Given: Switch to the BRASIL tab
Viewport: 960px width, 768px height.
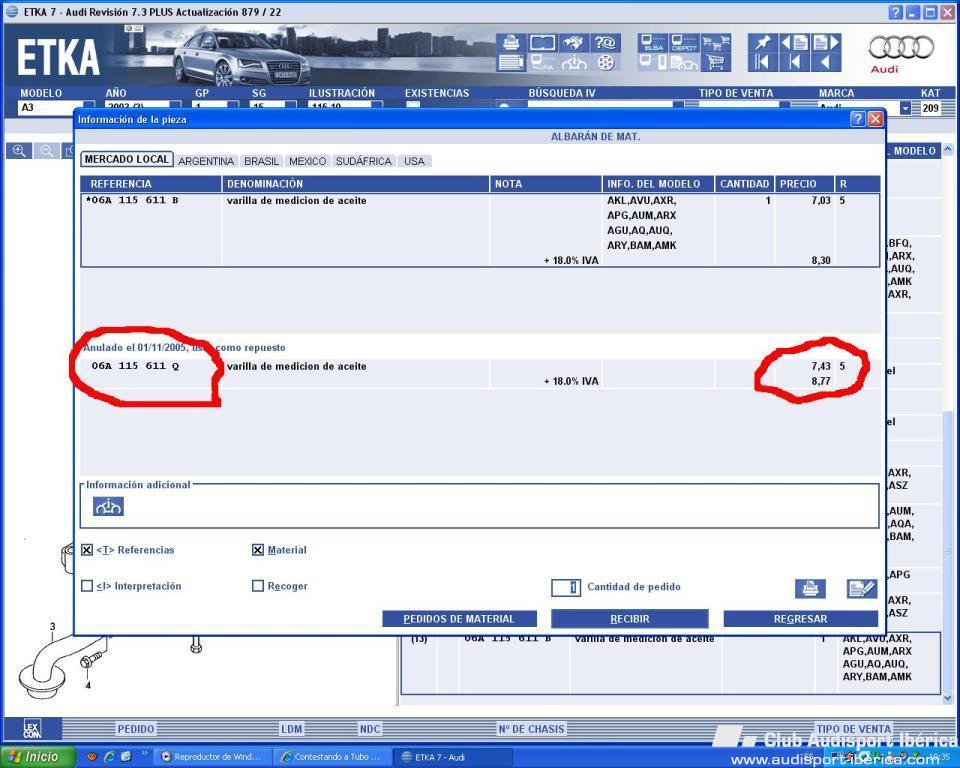Looking at the screenshot, I should 261,161.
